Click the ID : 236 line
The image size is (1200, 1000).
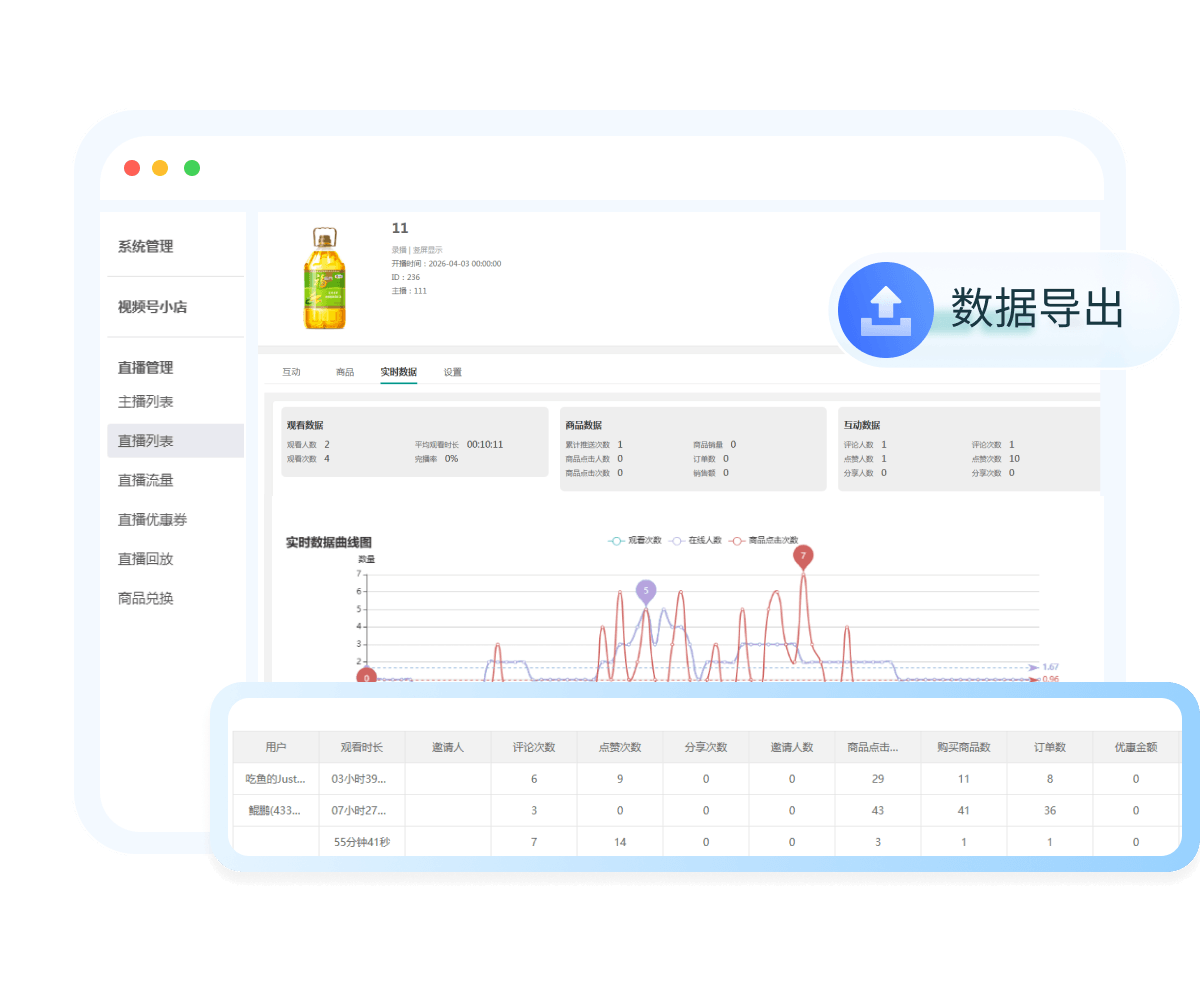click(x=406, y=277)
